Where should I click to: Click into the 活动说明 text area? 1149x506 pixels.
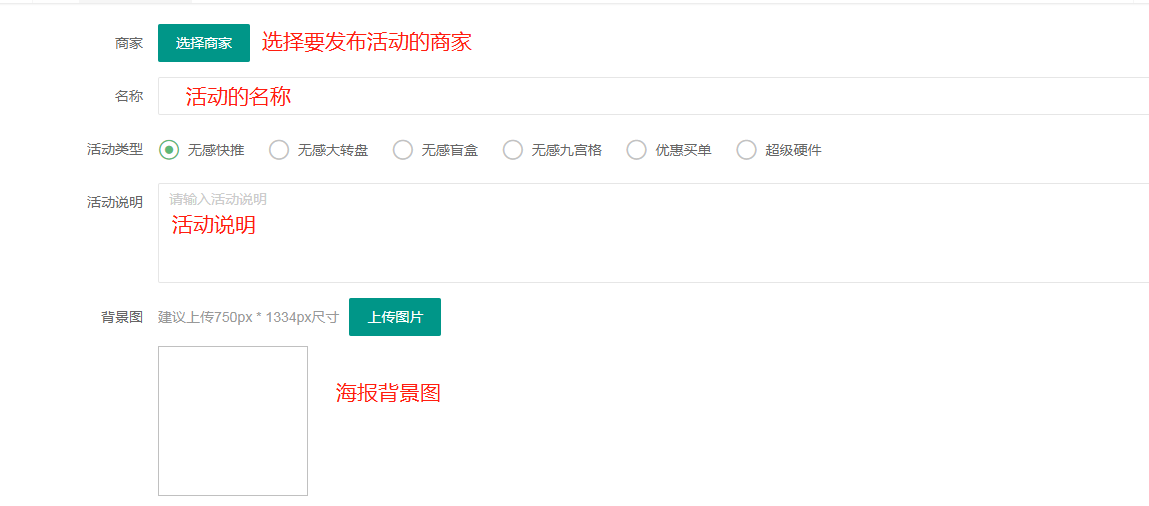click(x=653, y=233)
